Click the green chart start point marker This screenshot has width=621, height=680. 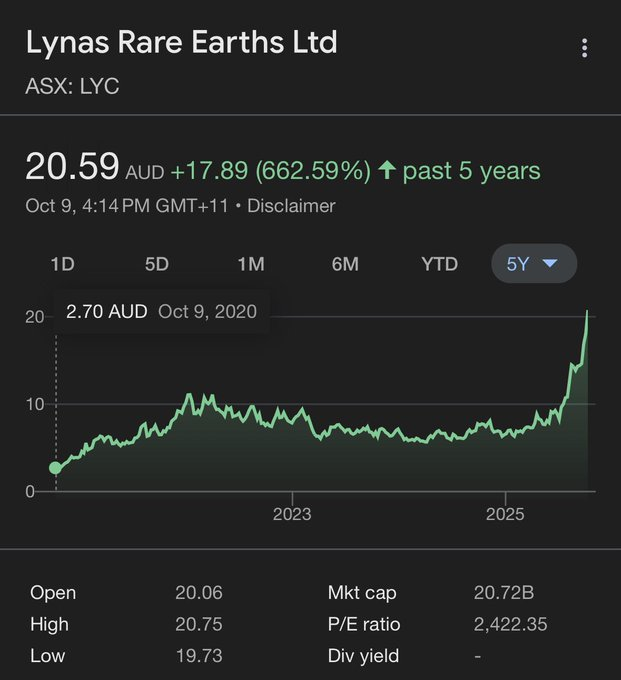[x=56, y=468]
